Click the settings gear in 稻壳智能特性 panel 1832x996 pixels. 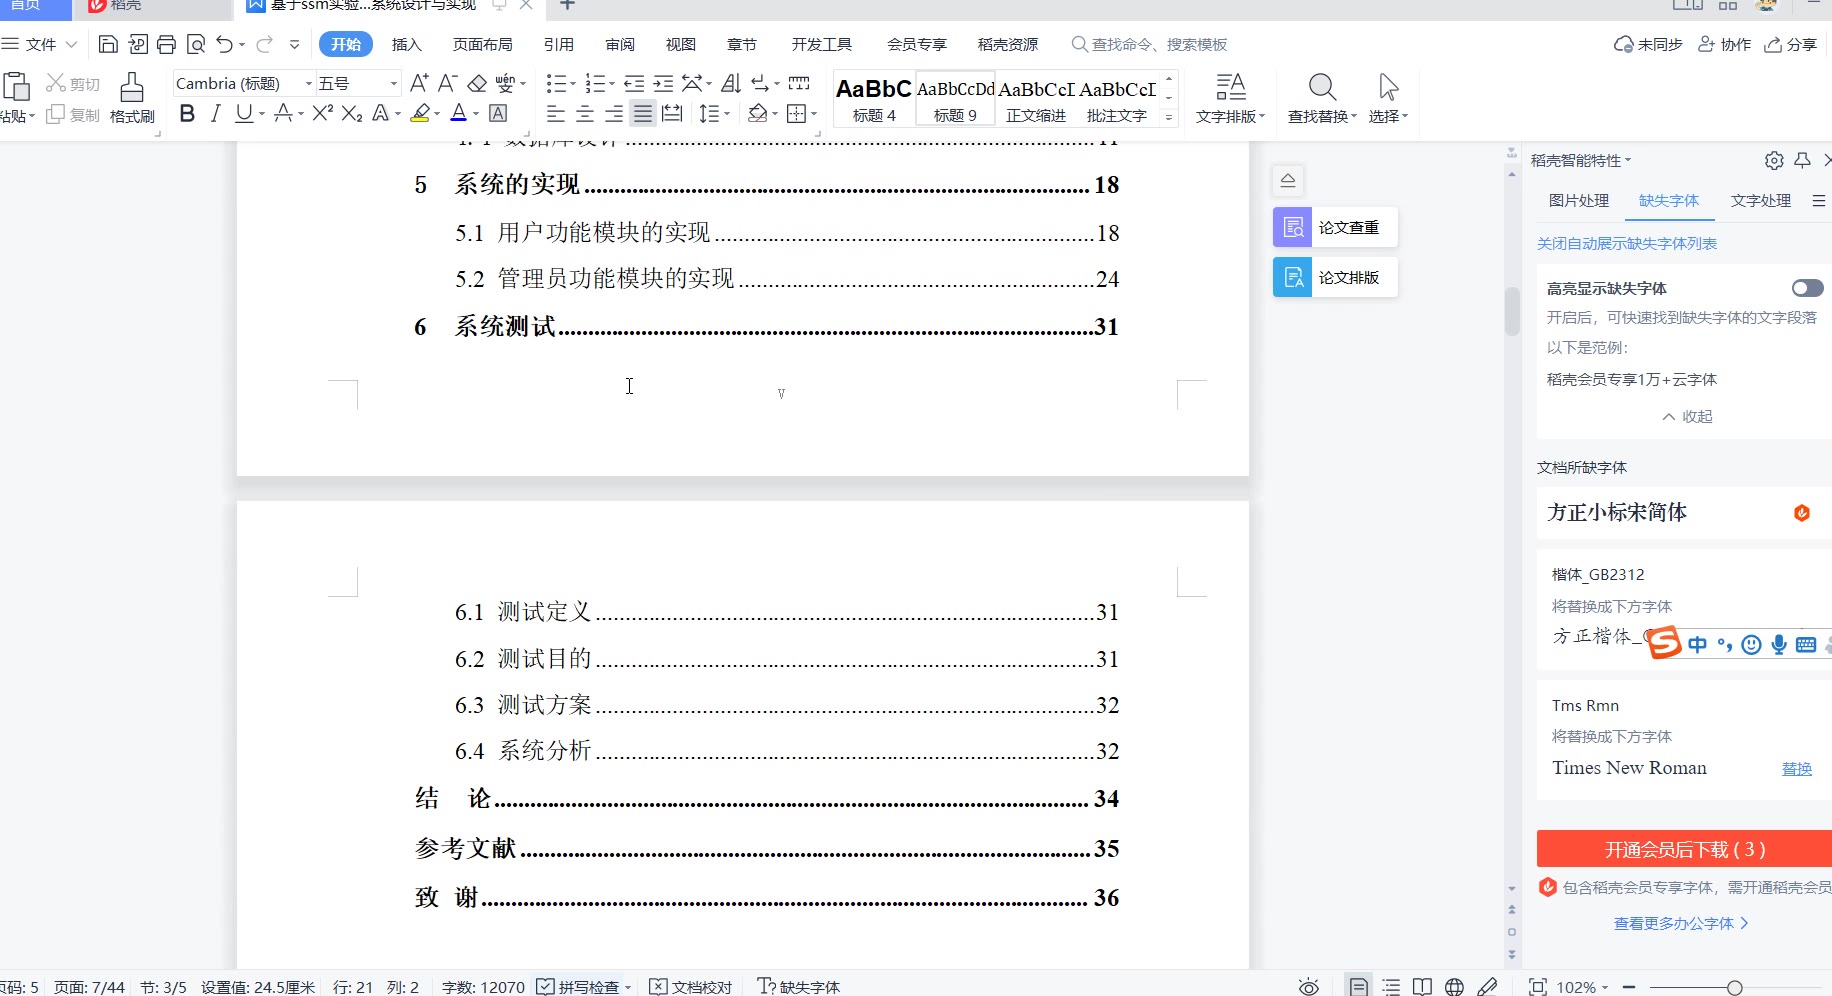pos(1773,161)
